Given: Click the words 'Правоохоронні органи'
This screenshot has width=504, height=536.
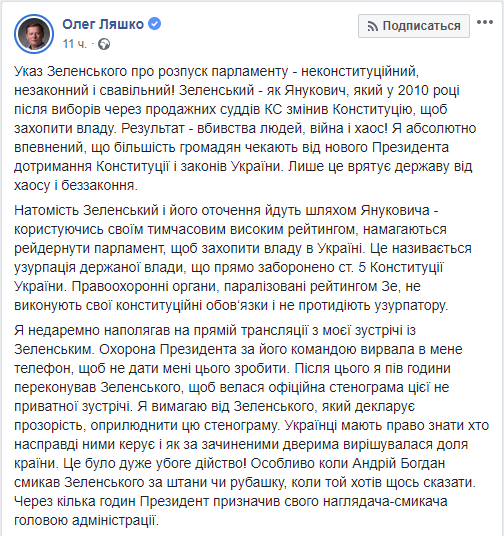Looking at the screenshot, I should (x=144, y=286).
